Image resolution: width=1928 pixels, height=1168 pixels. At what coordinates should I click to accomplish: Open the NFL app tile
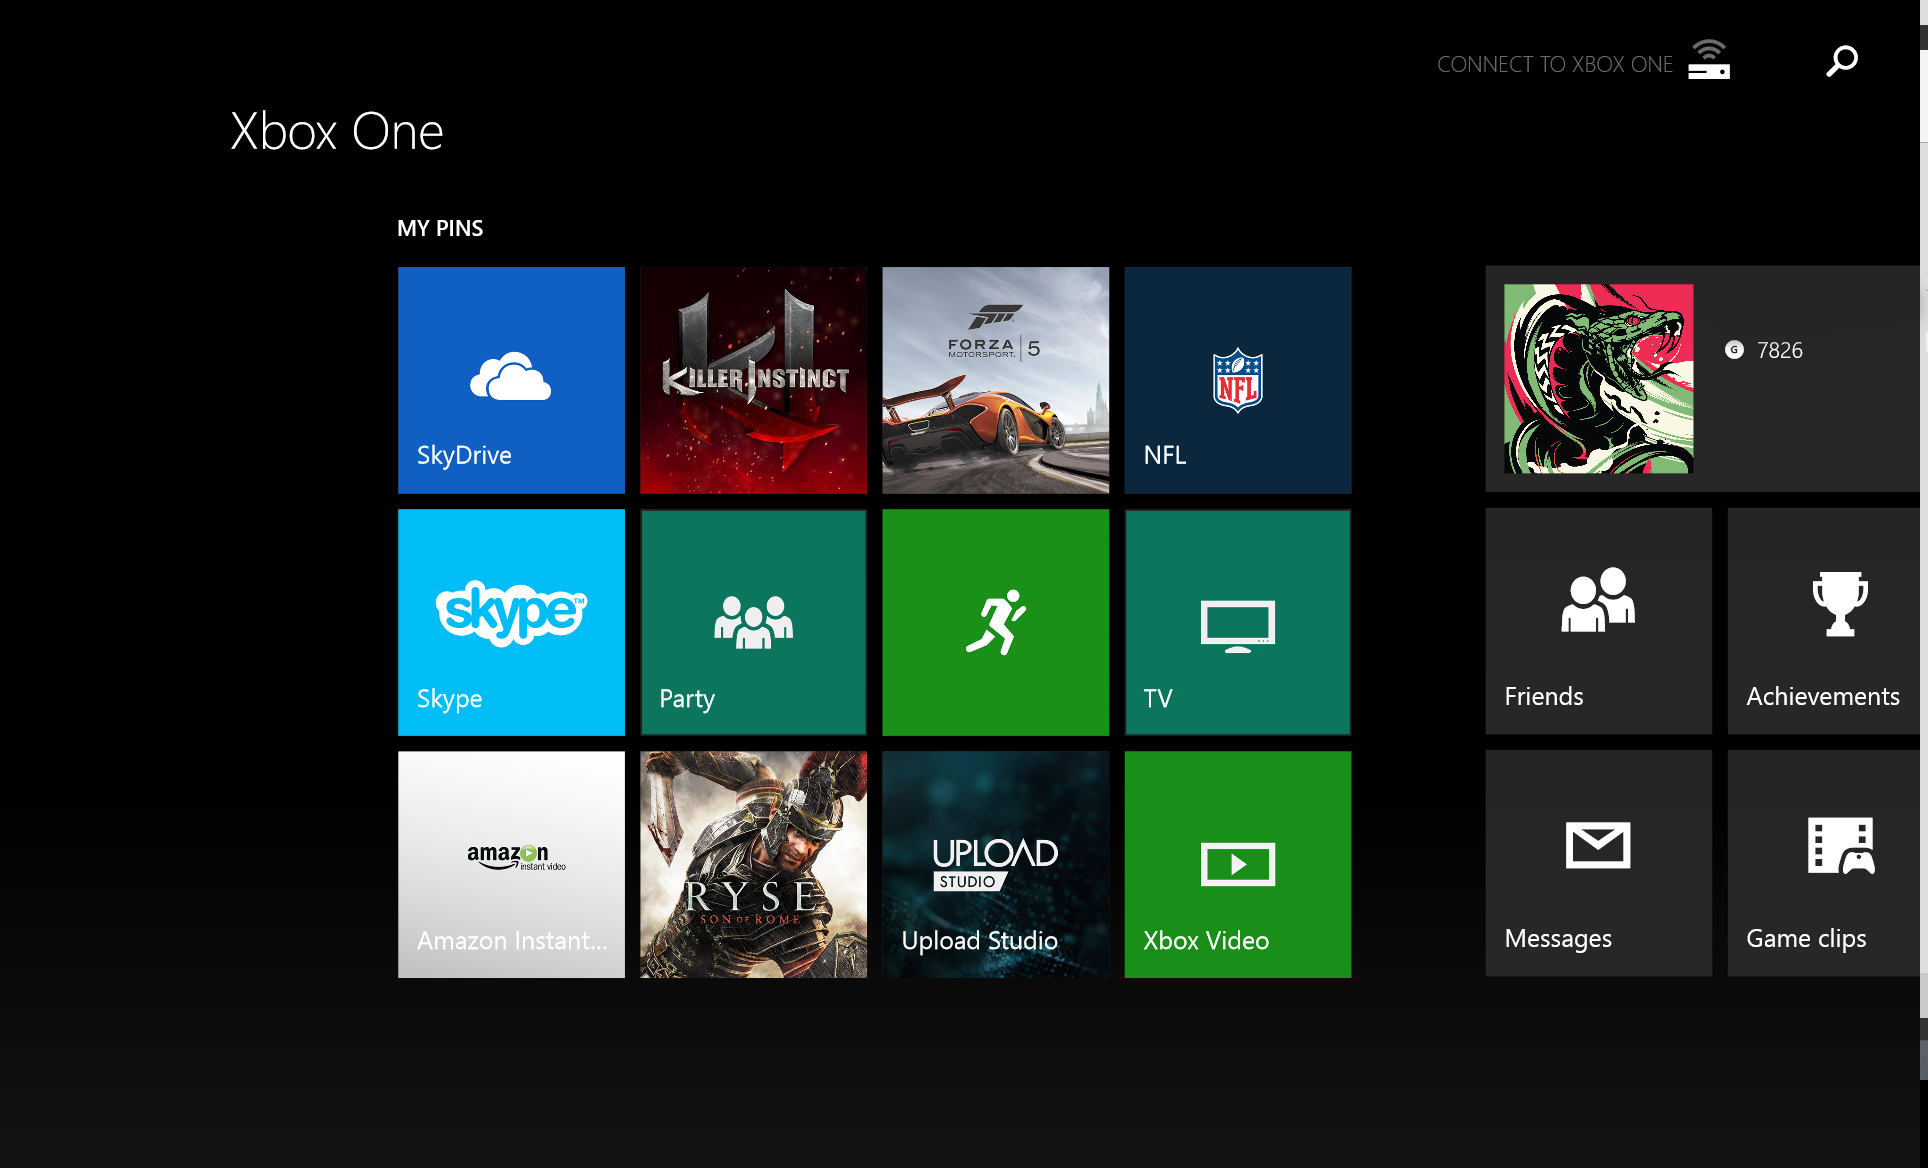tap(1237, 380)
